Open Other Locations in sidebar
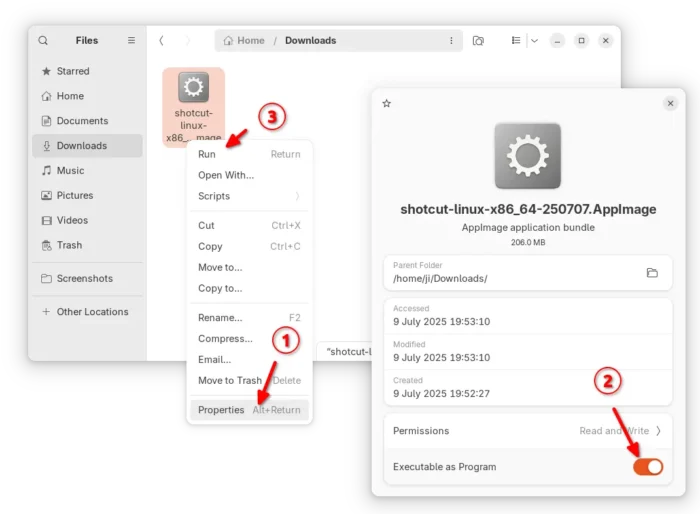This screenshot has height=514, width=700. point(92,312)
